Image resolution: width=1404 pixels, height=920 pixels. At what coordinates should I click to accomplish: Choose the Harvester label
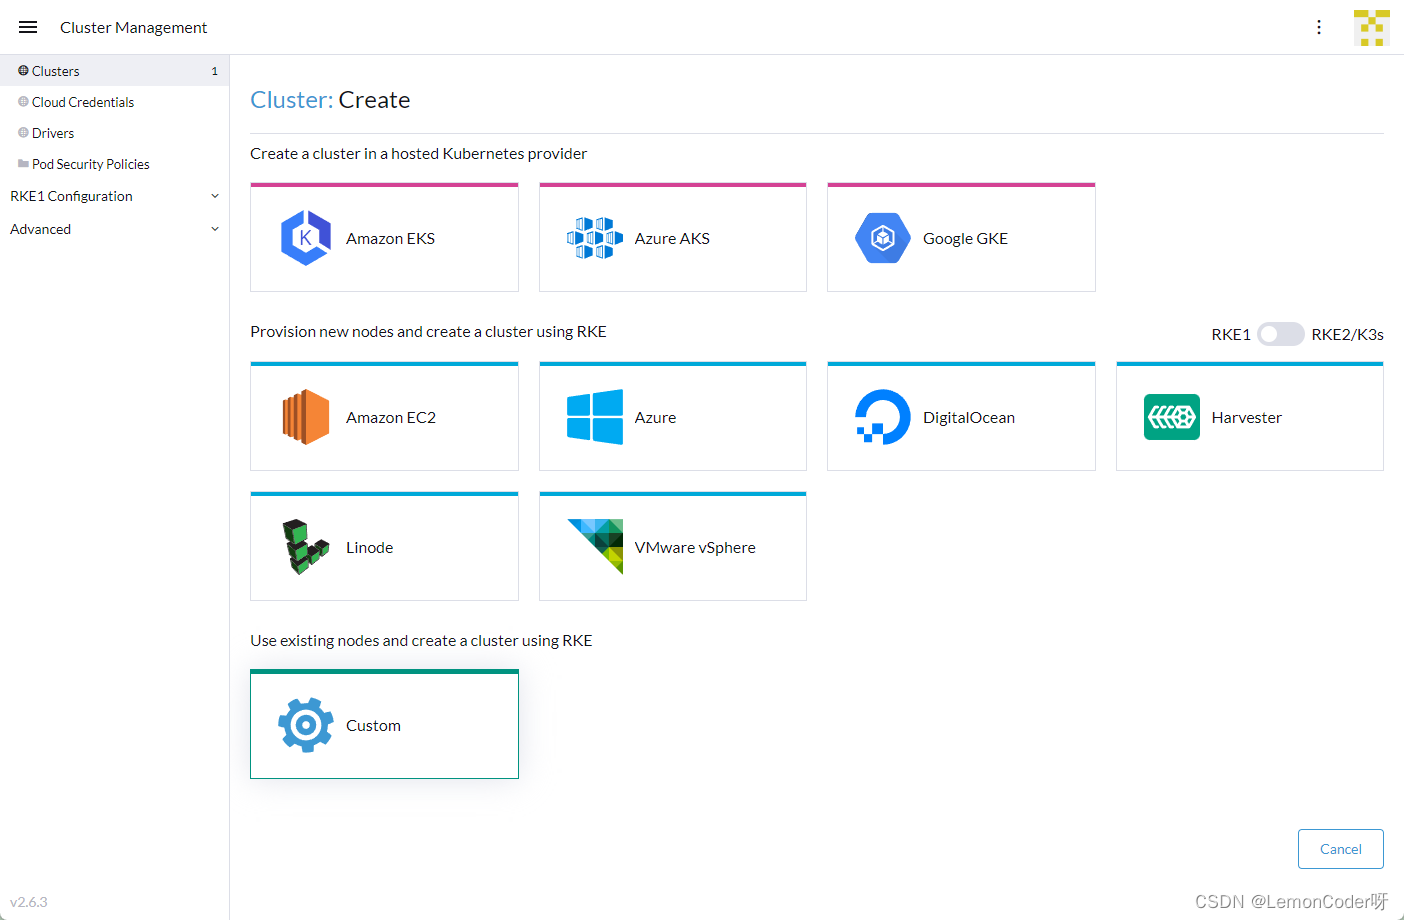[x=1246, y=417]
